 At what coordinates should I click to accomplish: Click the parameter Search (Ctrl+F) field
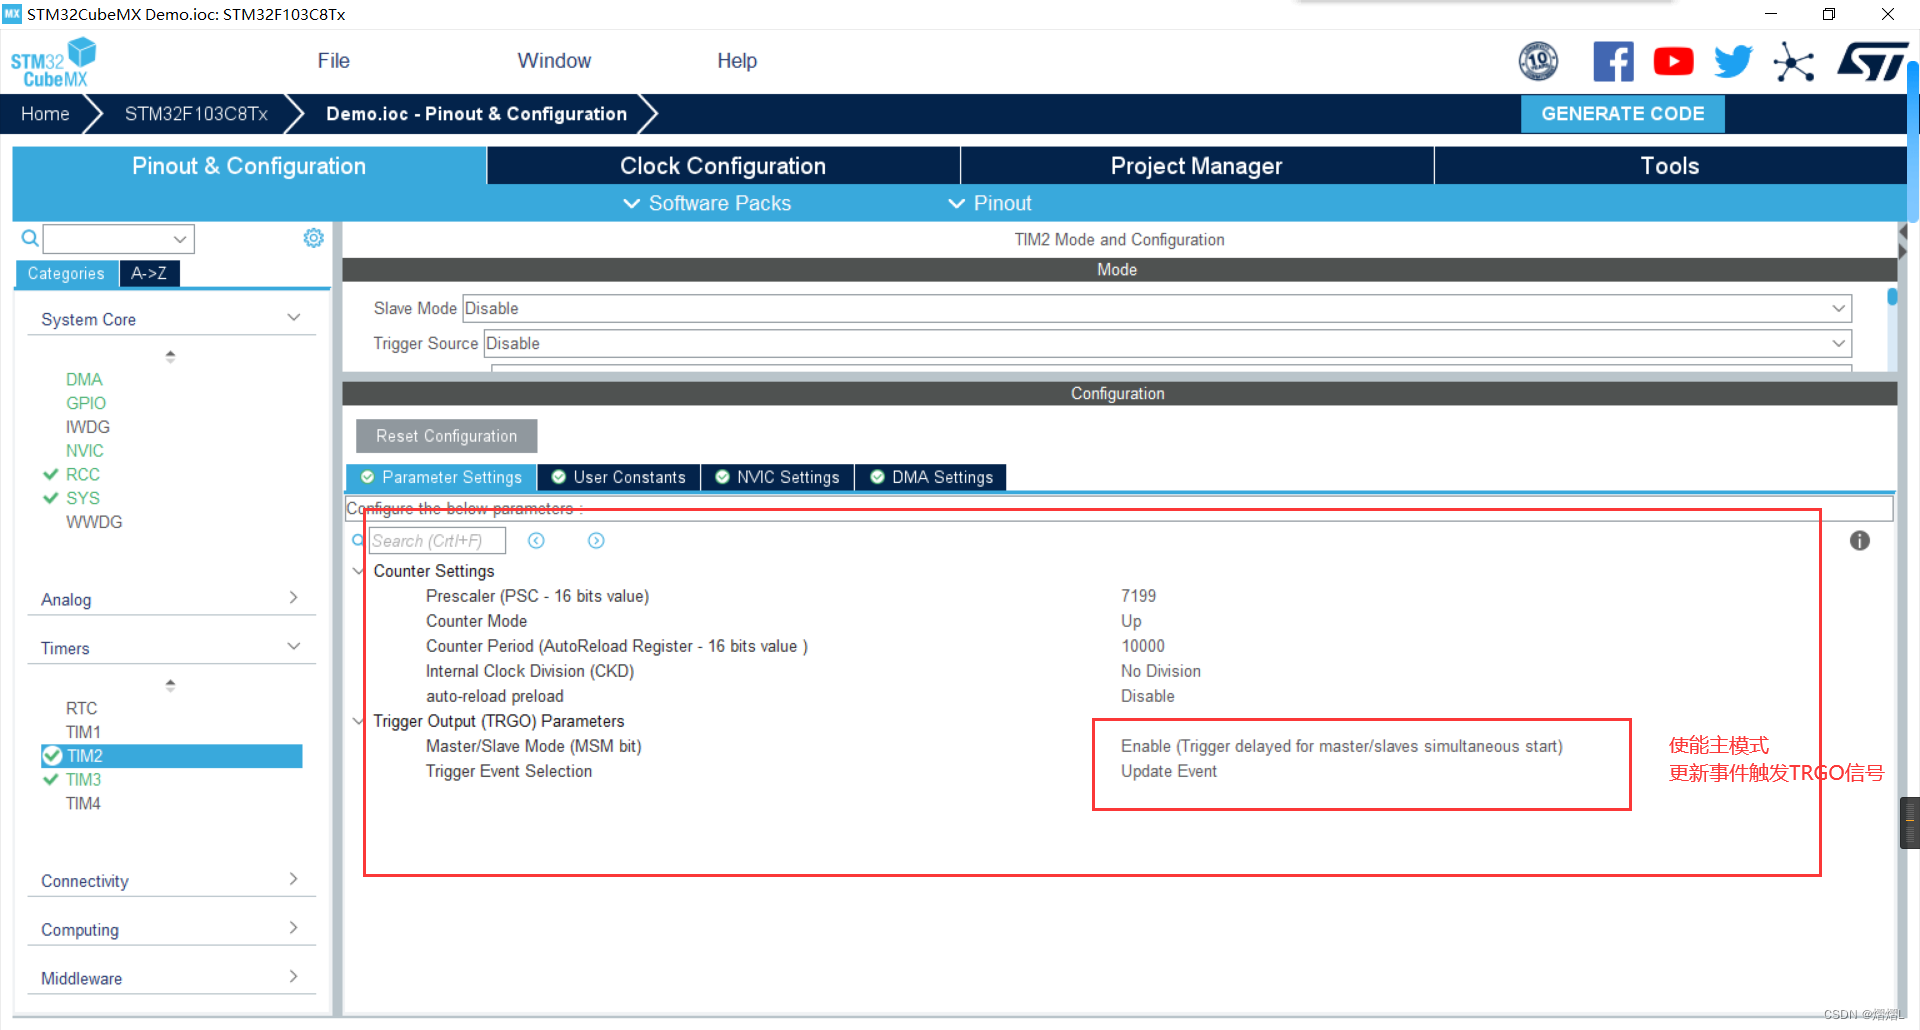tap(437, 541)
